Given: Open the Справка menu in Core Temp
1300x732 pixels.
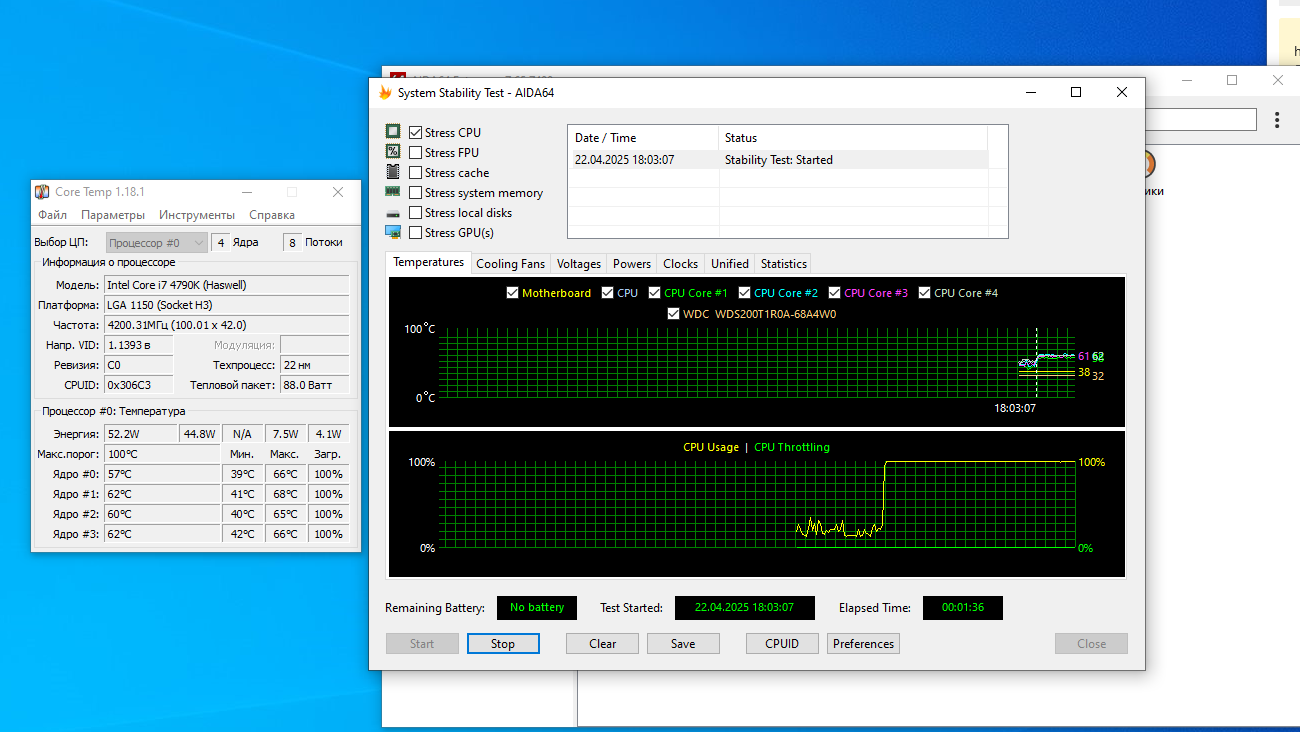Looking at the screenshot, I should tap(272, 215).
